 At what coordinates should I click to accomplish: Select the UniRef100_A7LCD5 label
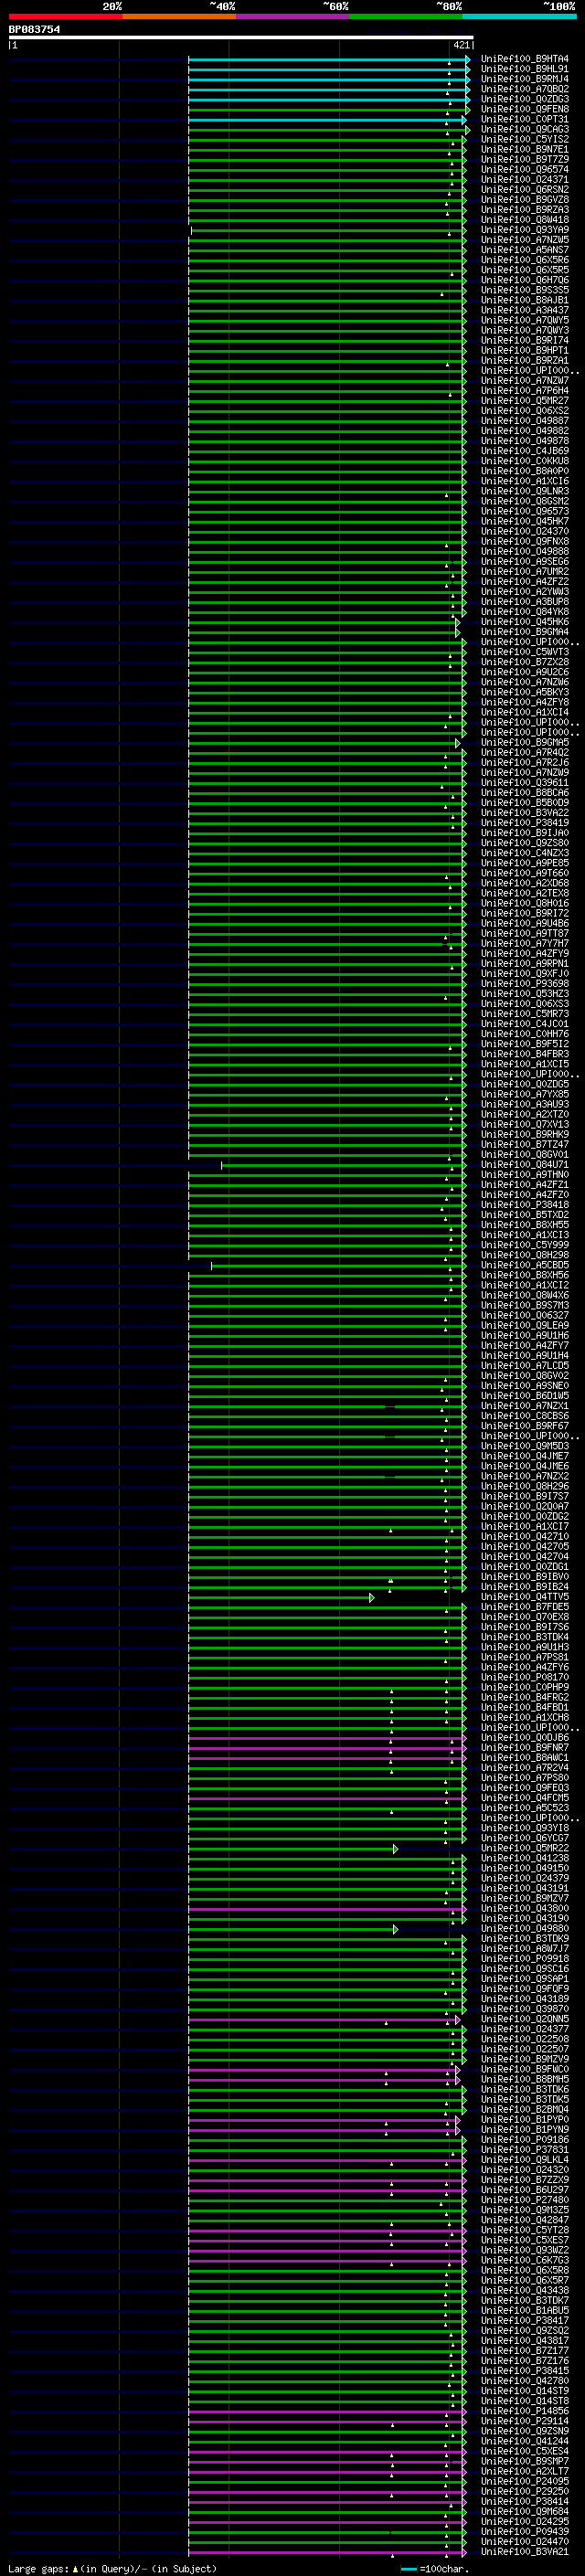(525, 1365)
